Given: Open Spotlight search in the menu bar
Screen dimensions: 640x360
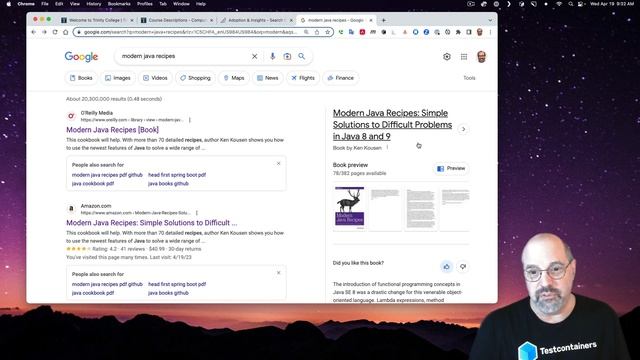Looking at the screenshot, I should 570,4.
